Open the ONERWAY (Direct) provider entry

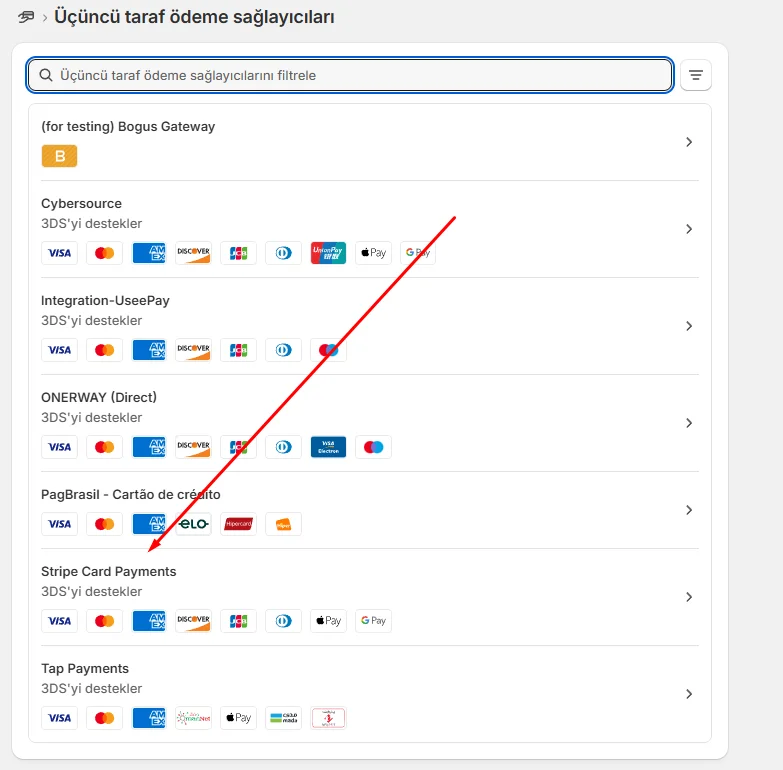point(370,423)
